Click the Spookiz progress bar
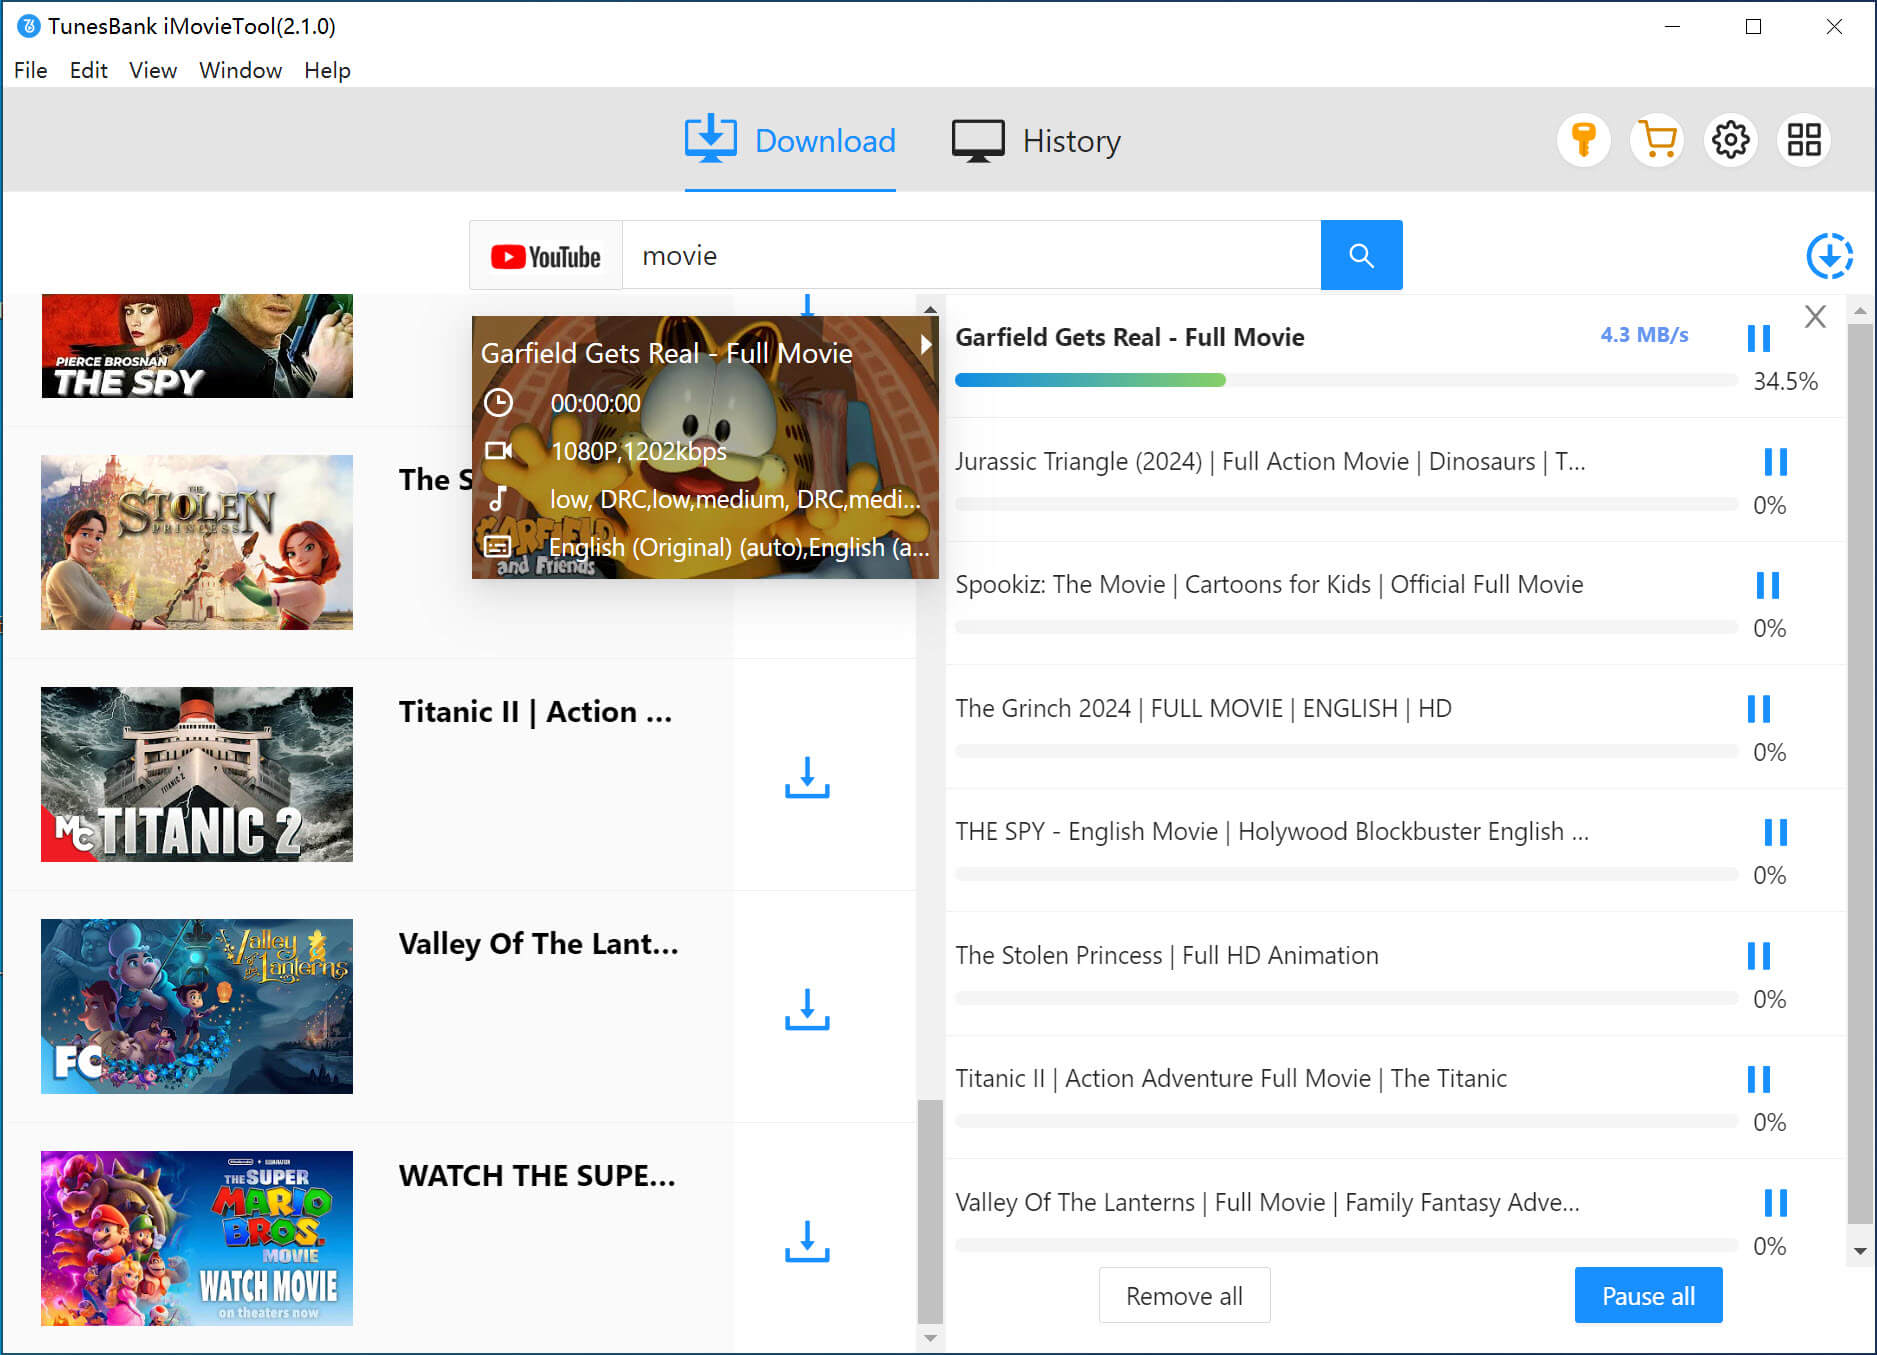 point(1346,627)
